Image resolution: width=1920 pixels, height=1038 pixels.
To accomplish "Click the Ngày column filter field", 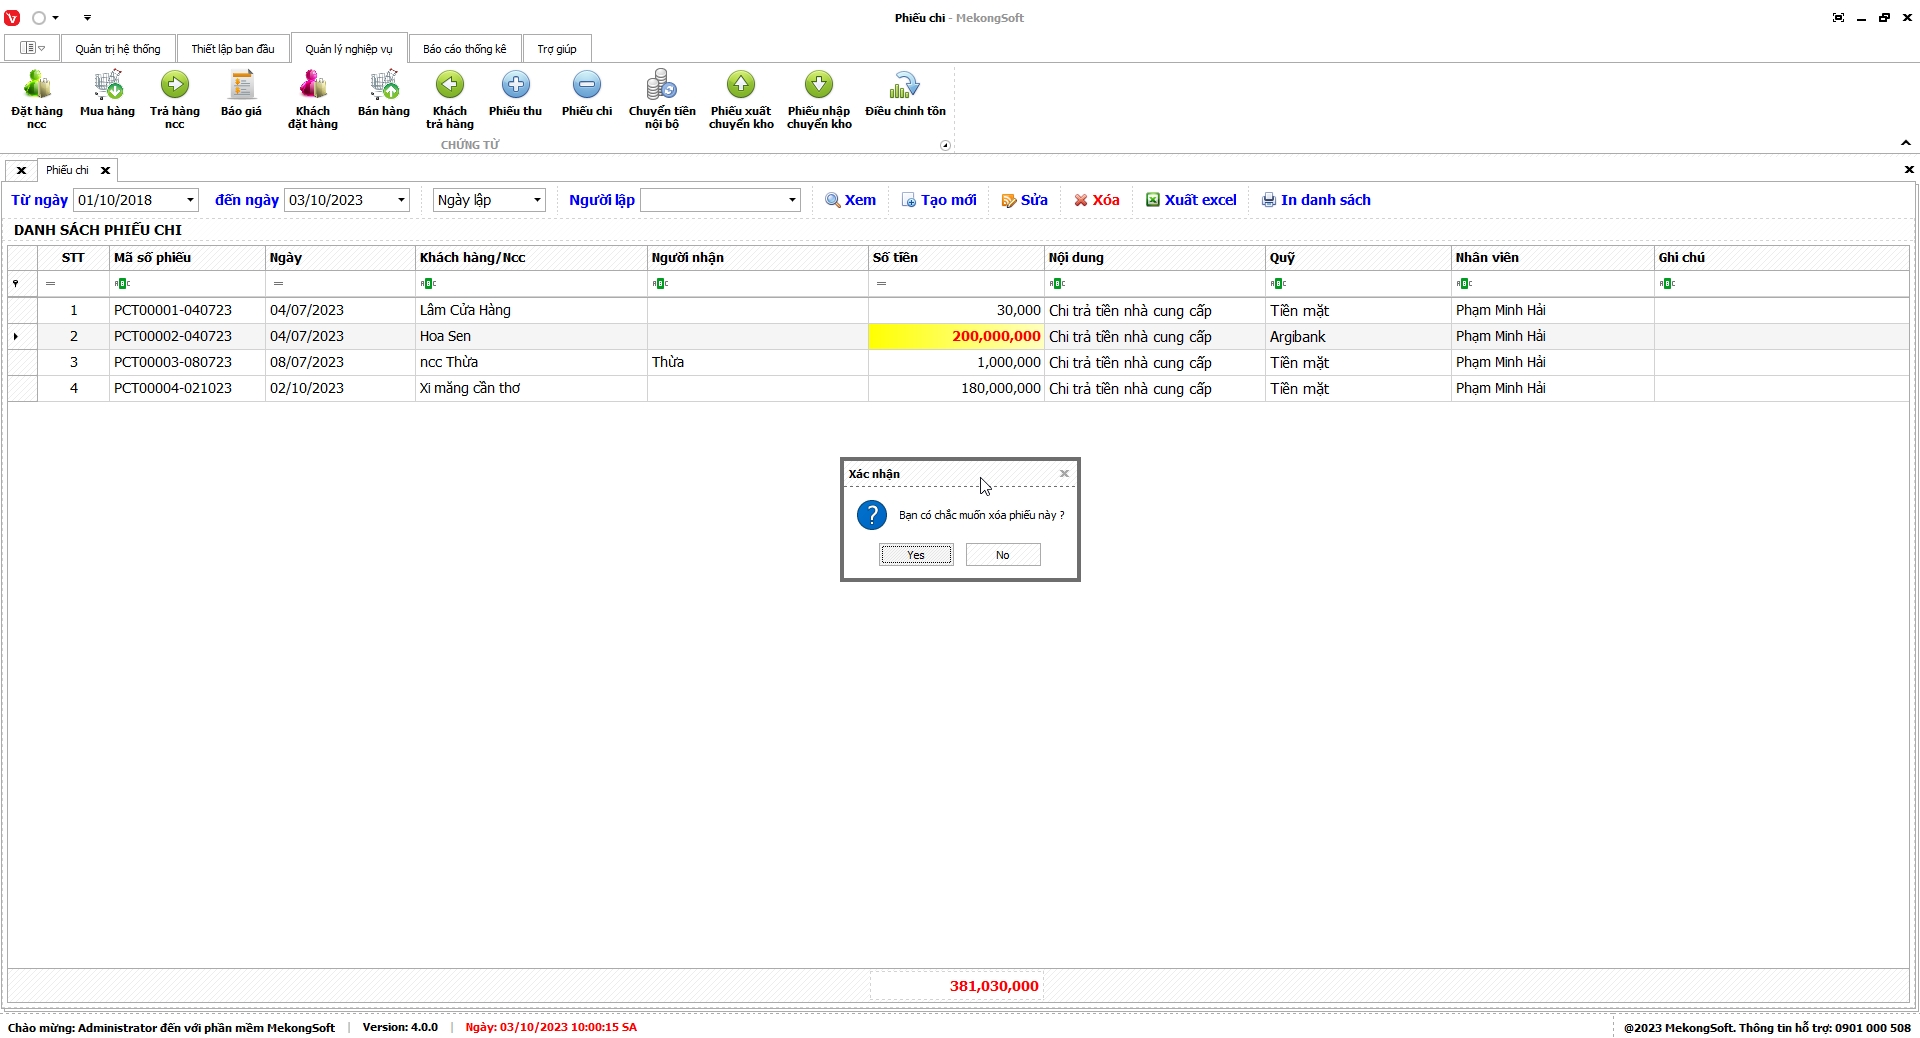I will click(340, 284).
